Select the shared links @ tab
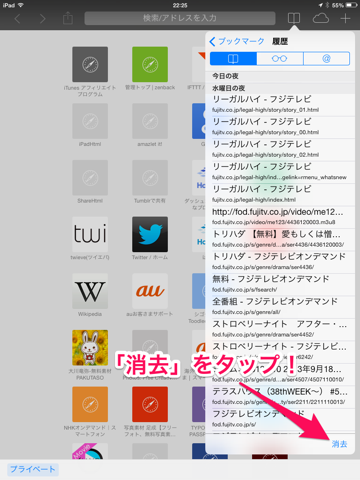 [x=326, y=59]
